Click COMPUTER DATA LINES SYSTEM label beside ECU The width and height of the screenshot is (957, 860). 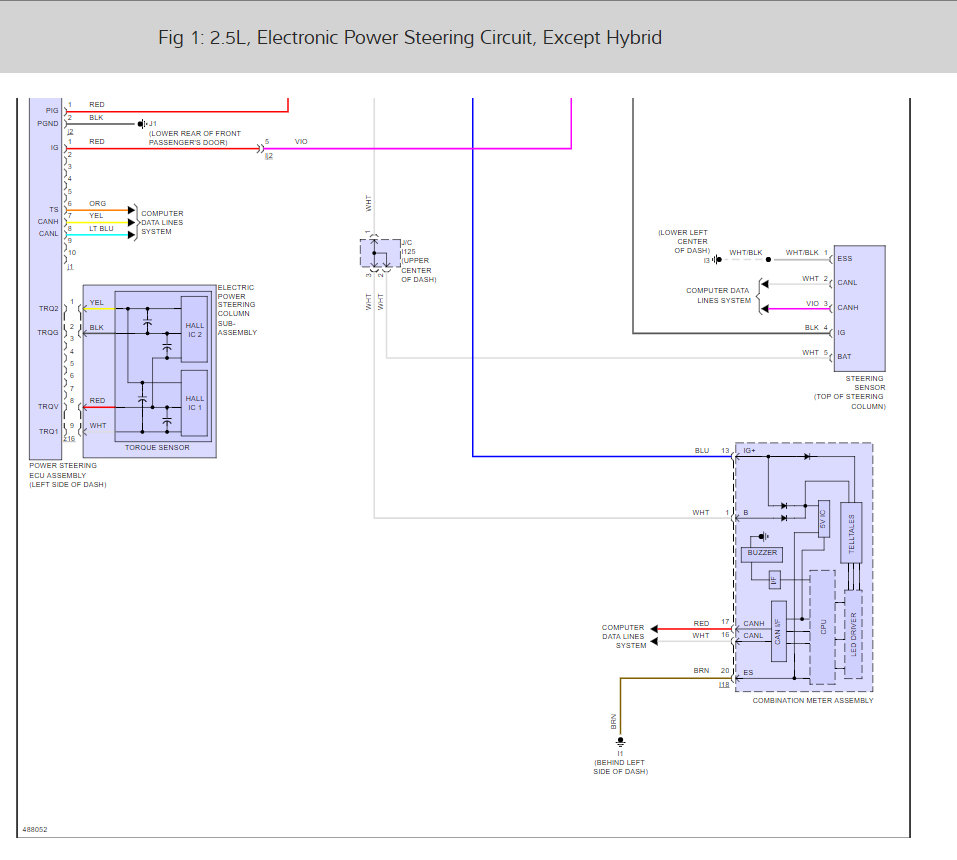[162, 223]
